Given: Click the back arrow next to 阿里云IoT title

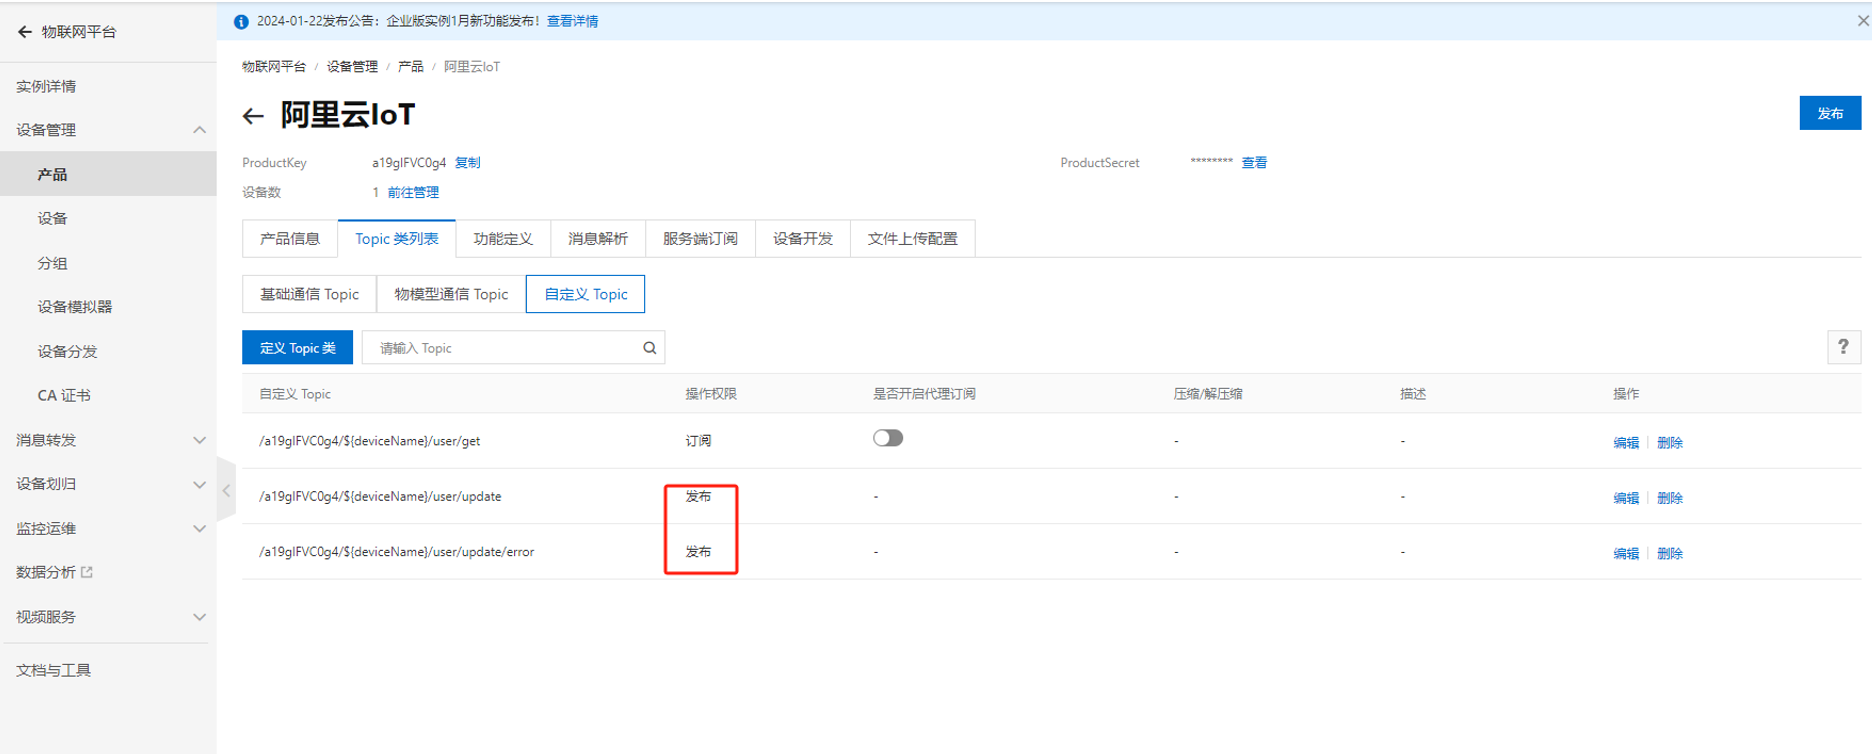Looking at the screenshot, I should (253, 116).
